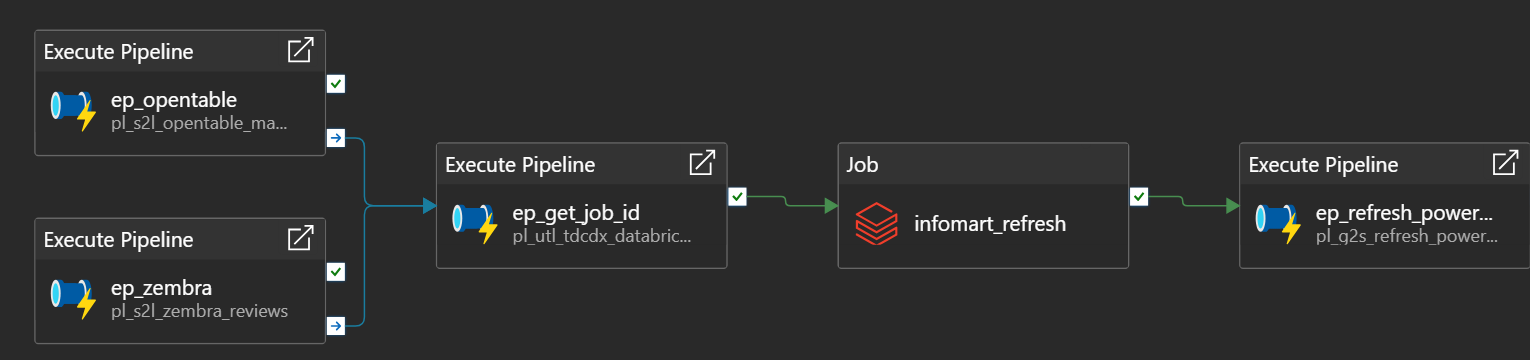Select ep_get_job_id success output checkmark
Viewport: 1530px width, 360px height.
point(738,197)
